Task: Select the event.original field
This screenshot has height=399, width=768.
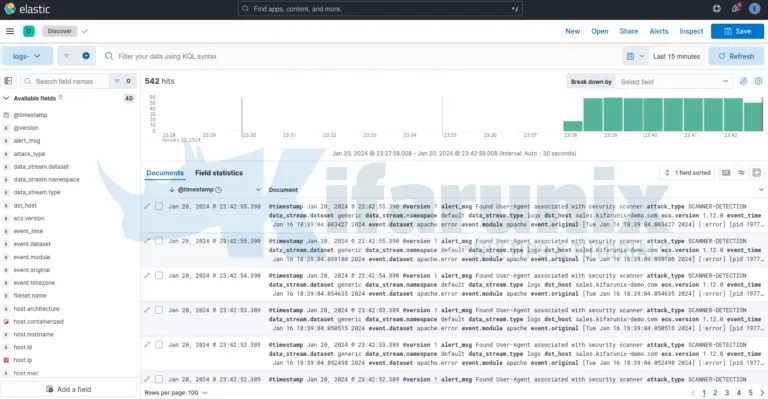Action: coord(32,270)
